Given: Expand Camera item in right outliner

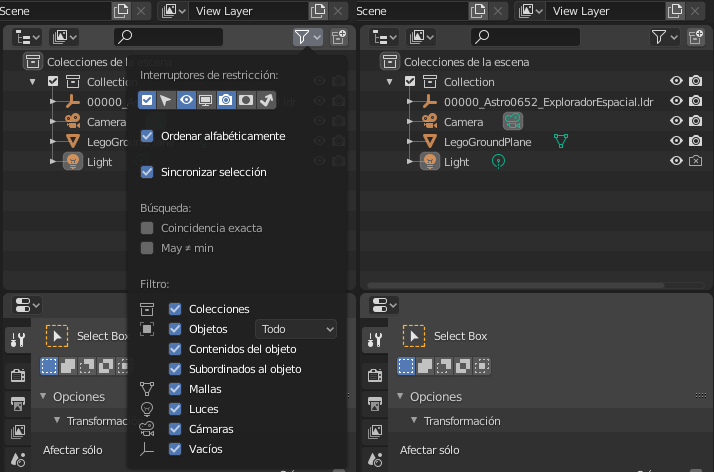Looking at the screenshot, I should 410,122.
